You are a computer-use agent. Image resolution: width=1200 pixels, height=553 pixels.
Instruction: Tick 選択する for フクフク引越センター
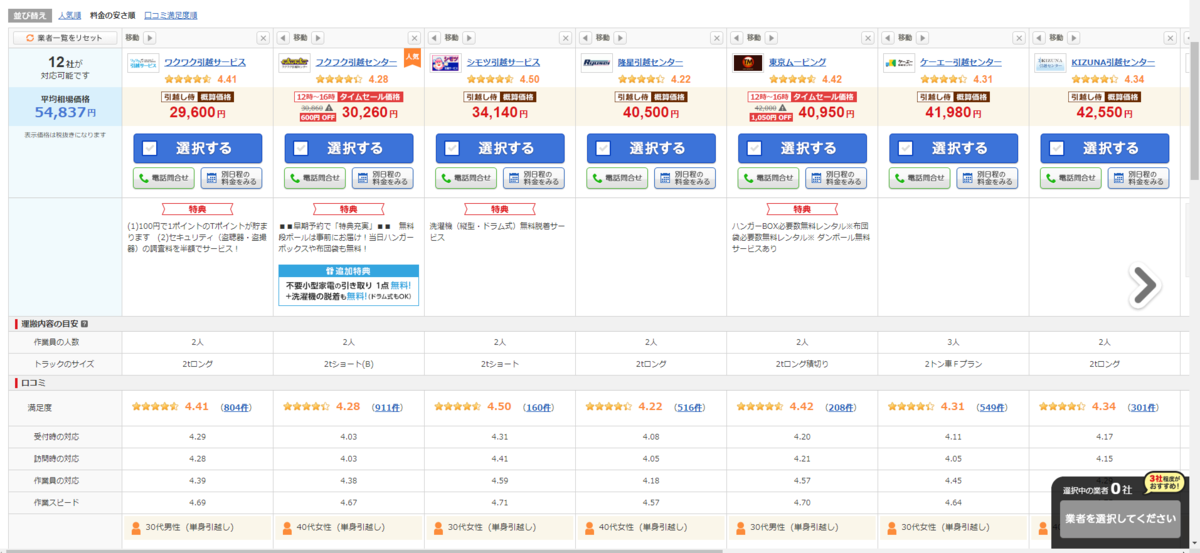coord(348,148)
